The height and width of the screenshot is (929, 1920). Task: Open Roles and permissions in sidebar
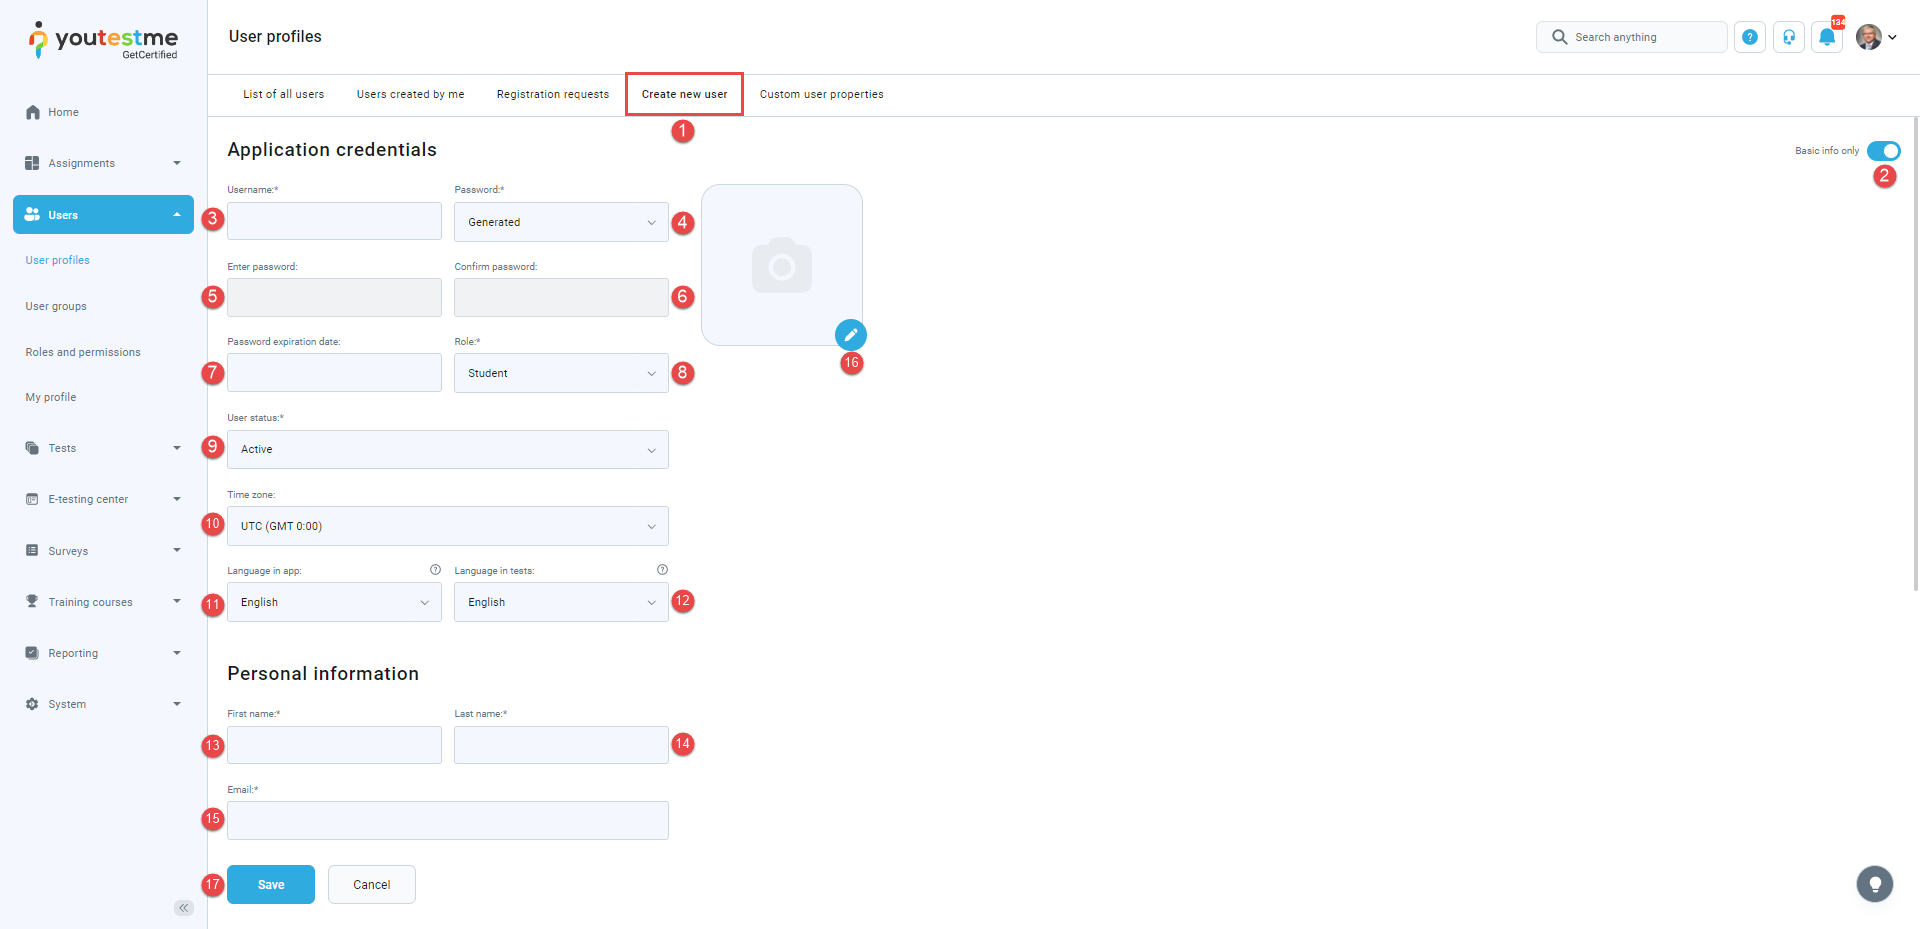coord(83,352)
